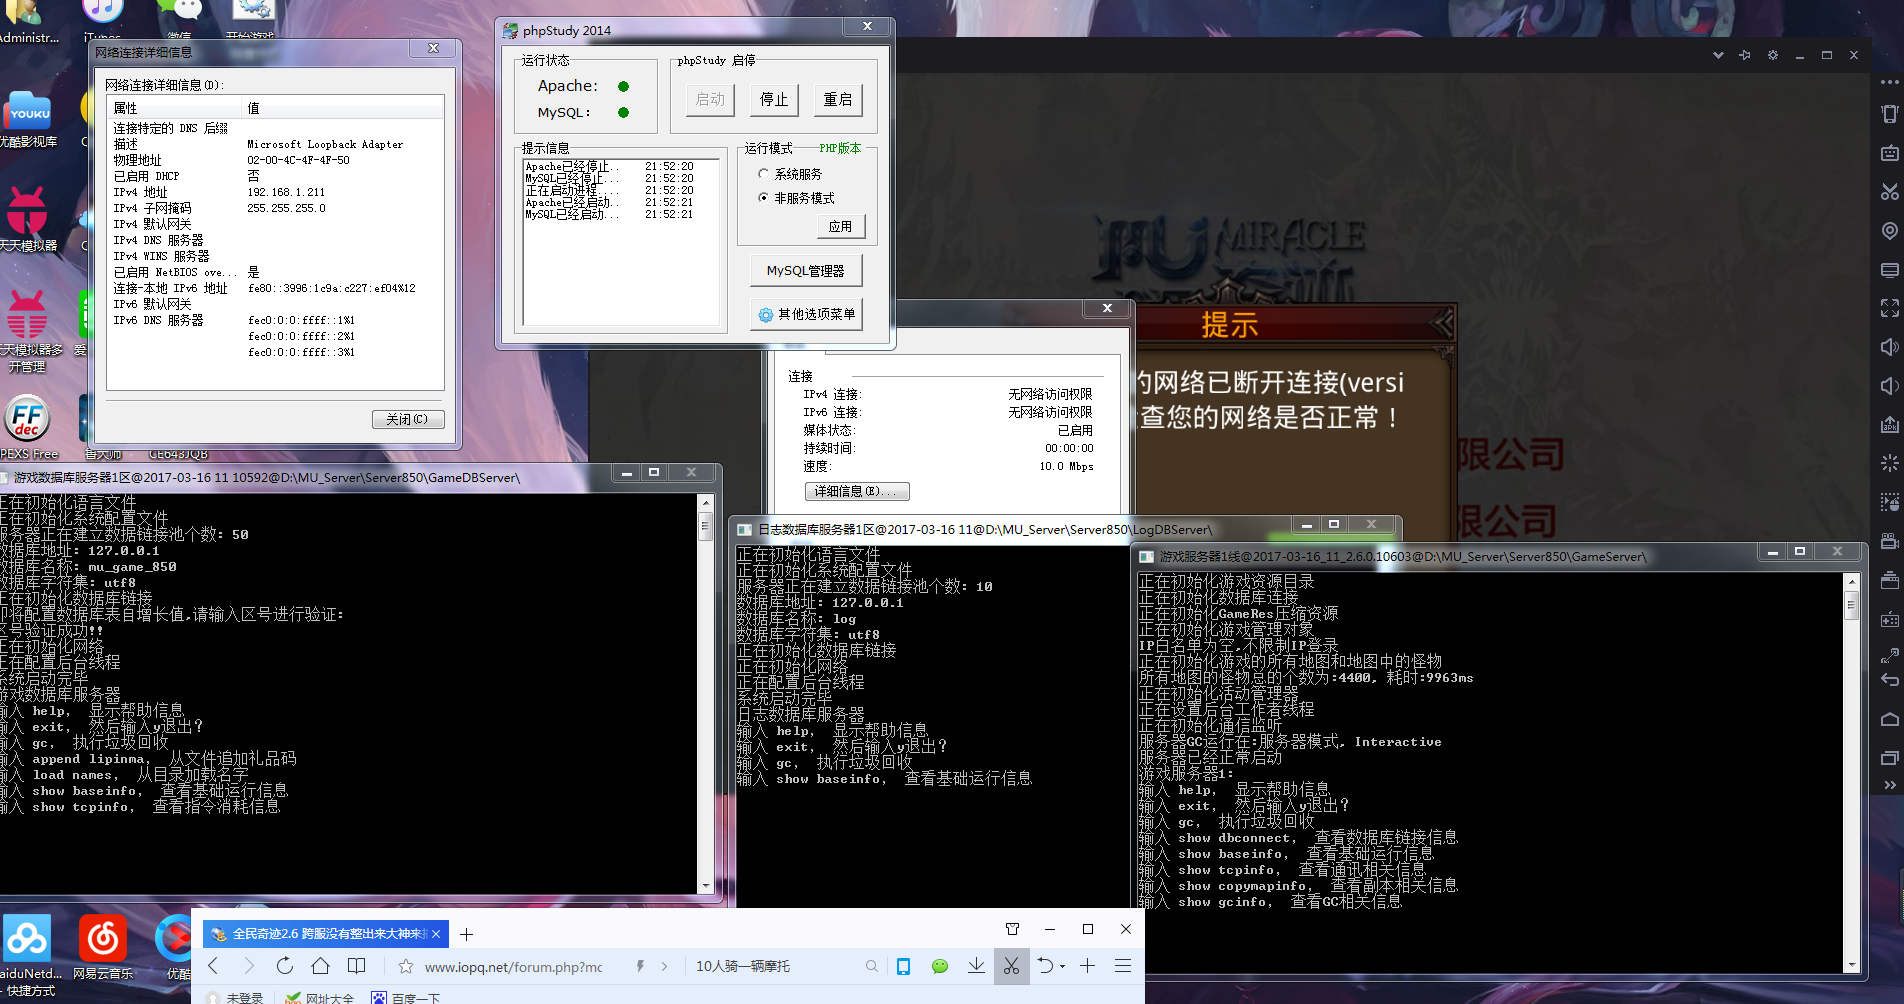Click the 重启 button in phpStudy
1904x1004 pixels.
[x=838, y=100]
